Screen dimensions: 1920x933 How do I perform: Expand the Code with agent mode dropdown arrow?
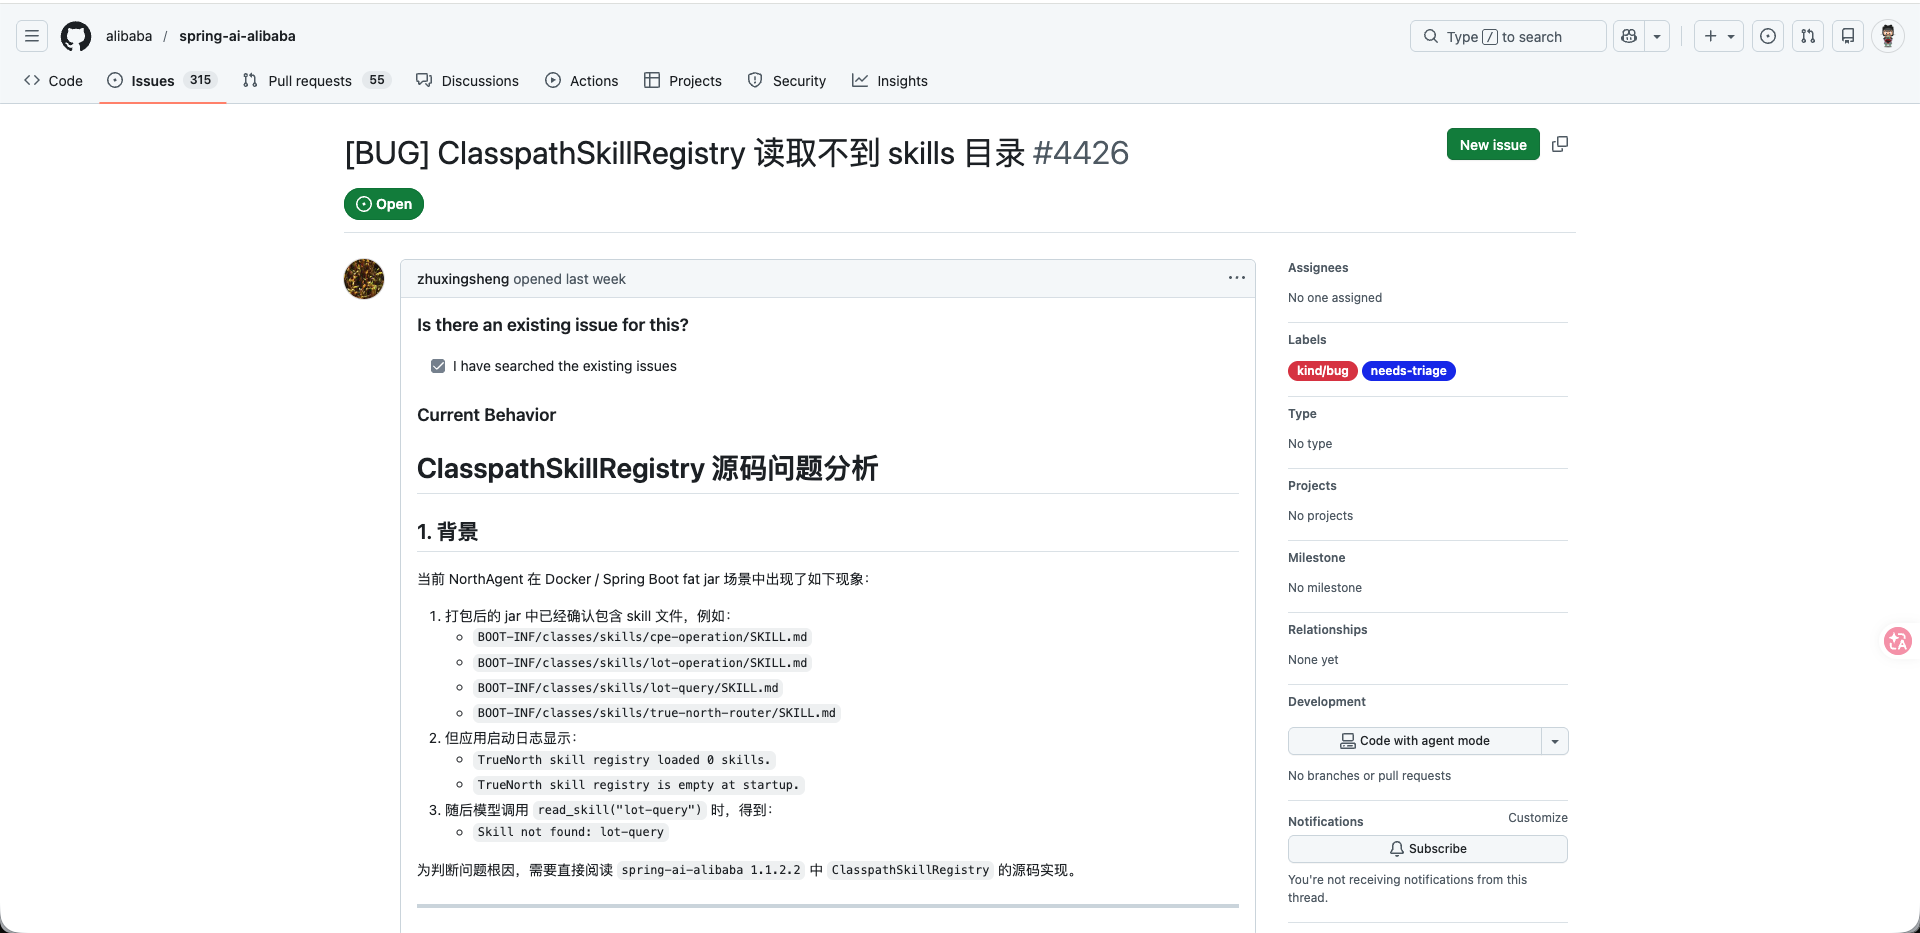1555,741
